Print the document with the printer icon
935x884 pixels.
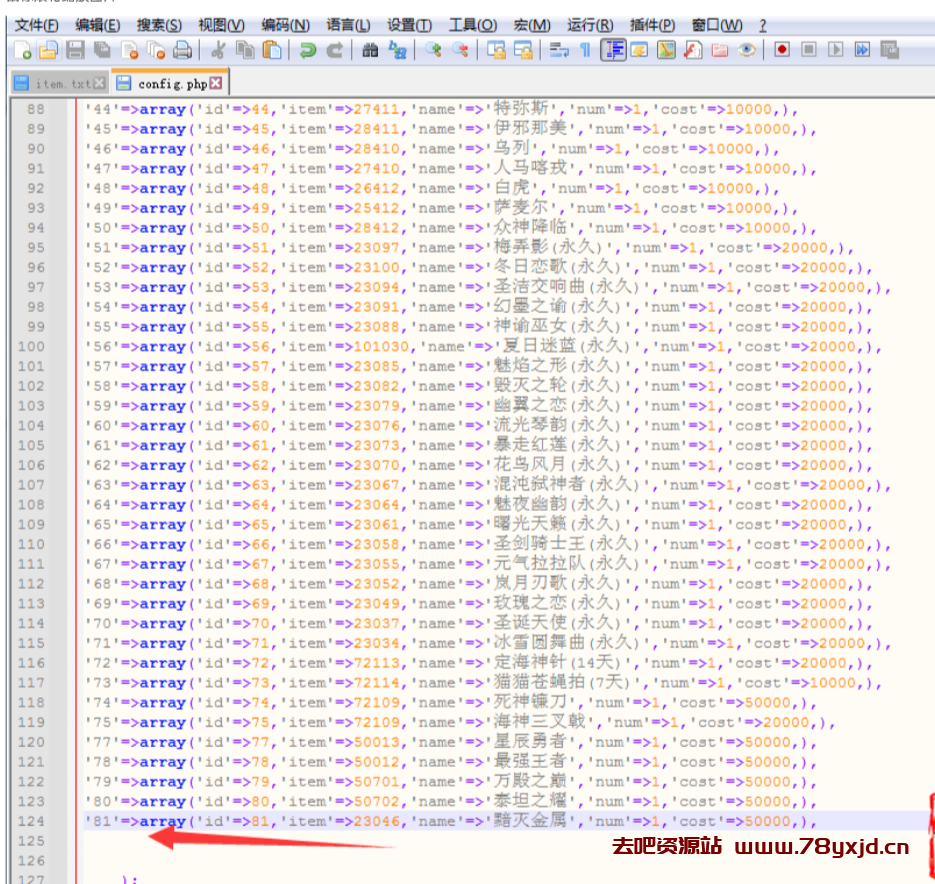[182, 50]
